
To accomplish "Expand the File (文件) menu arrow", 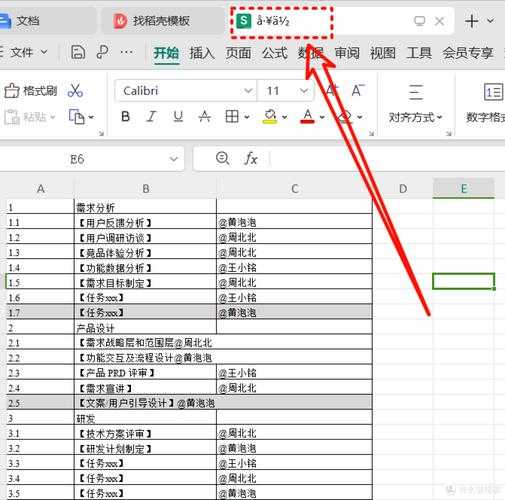I will pyautogui.click(x=44, y=52).
